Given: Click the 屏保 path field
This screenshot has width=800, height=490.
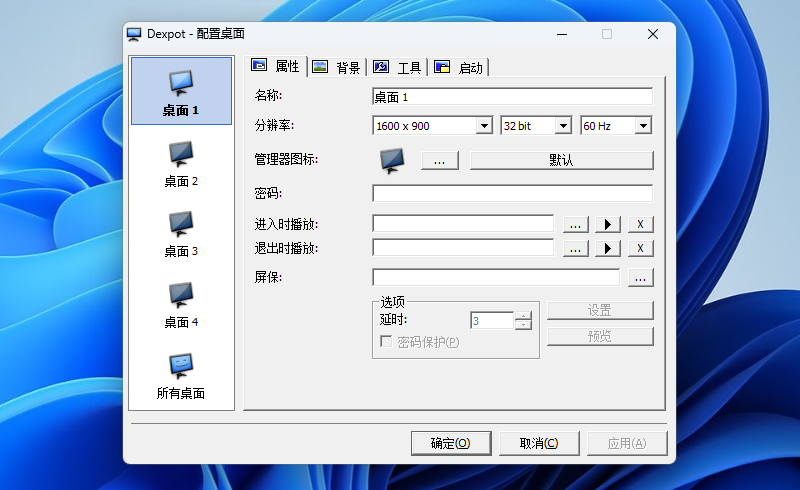Looking at the screenshot, I should (496, 277).
